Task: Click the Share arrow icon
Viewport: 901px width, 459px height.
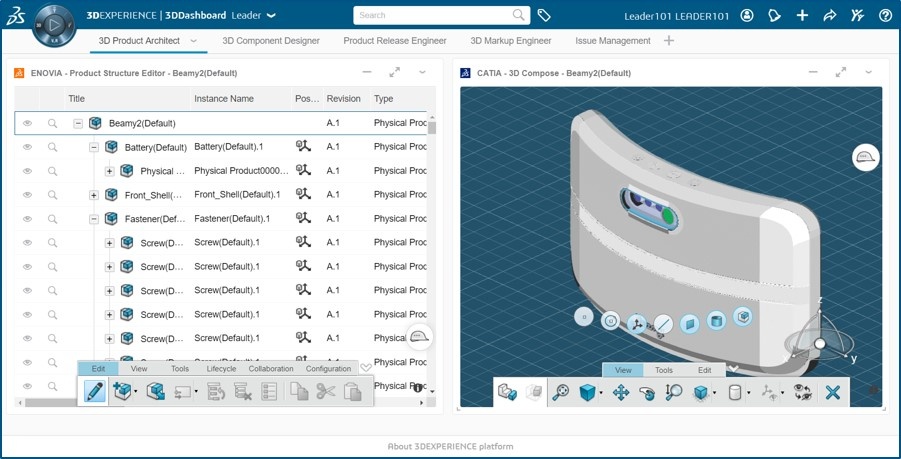Action: (830, 16)
